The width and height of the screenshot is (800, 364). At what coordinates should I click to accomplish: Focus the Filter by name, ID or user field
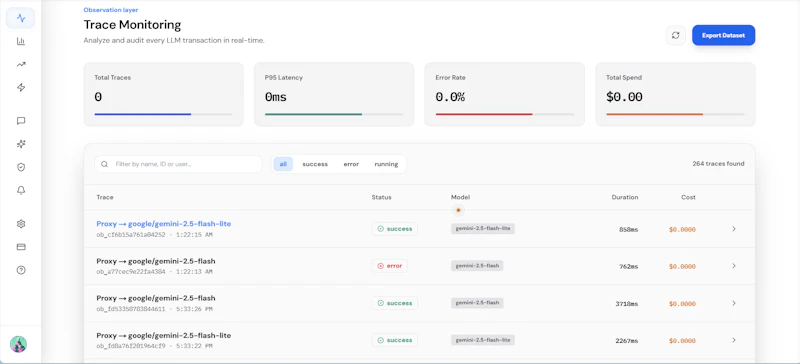[178, 164]
